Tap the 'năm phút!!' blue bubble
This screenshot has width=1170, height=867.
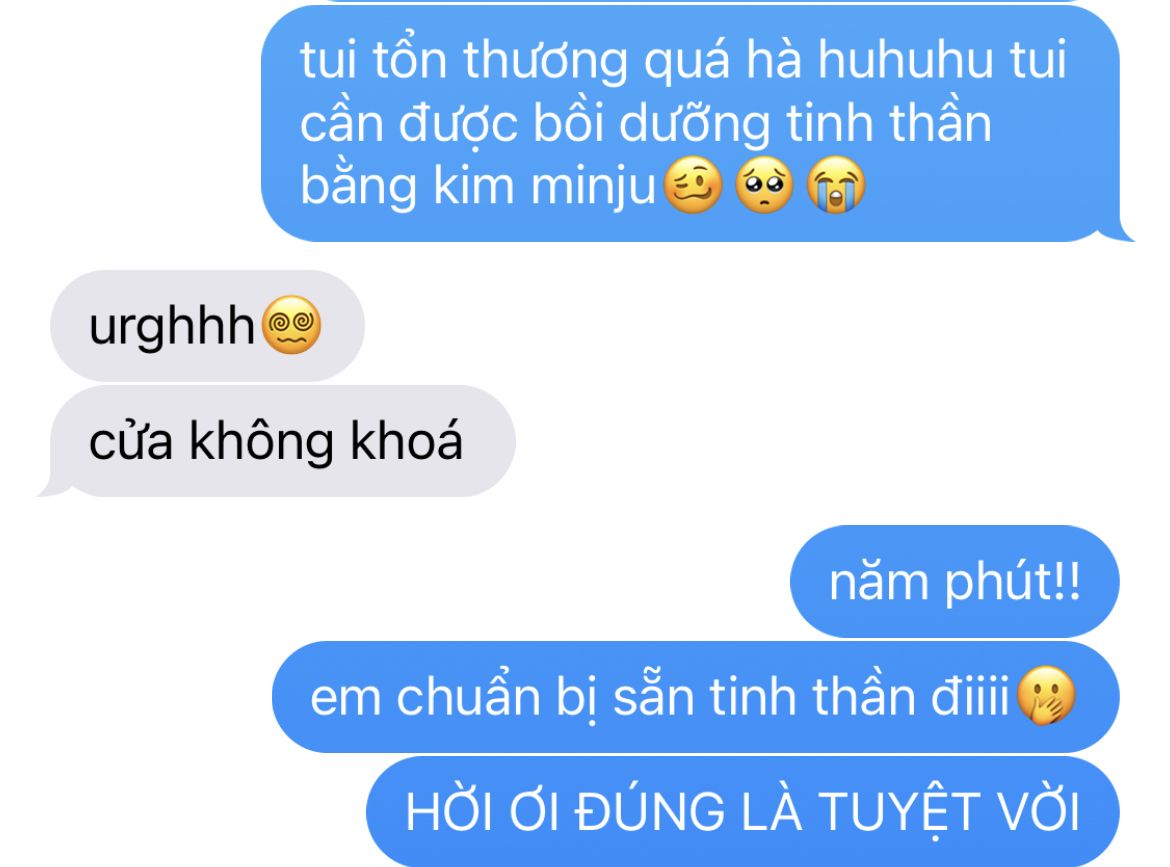(x=955, y=581)
